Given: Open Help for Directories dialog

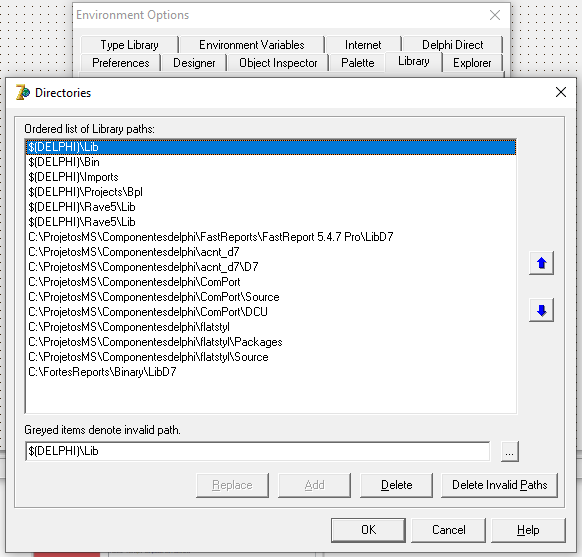Looking at the screenshot, I should coord(529,530).
